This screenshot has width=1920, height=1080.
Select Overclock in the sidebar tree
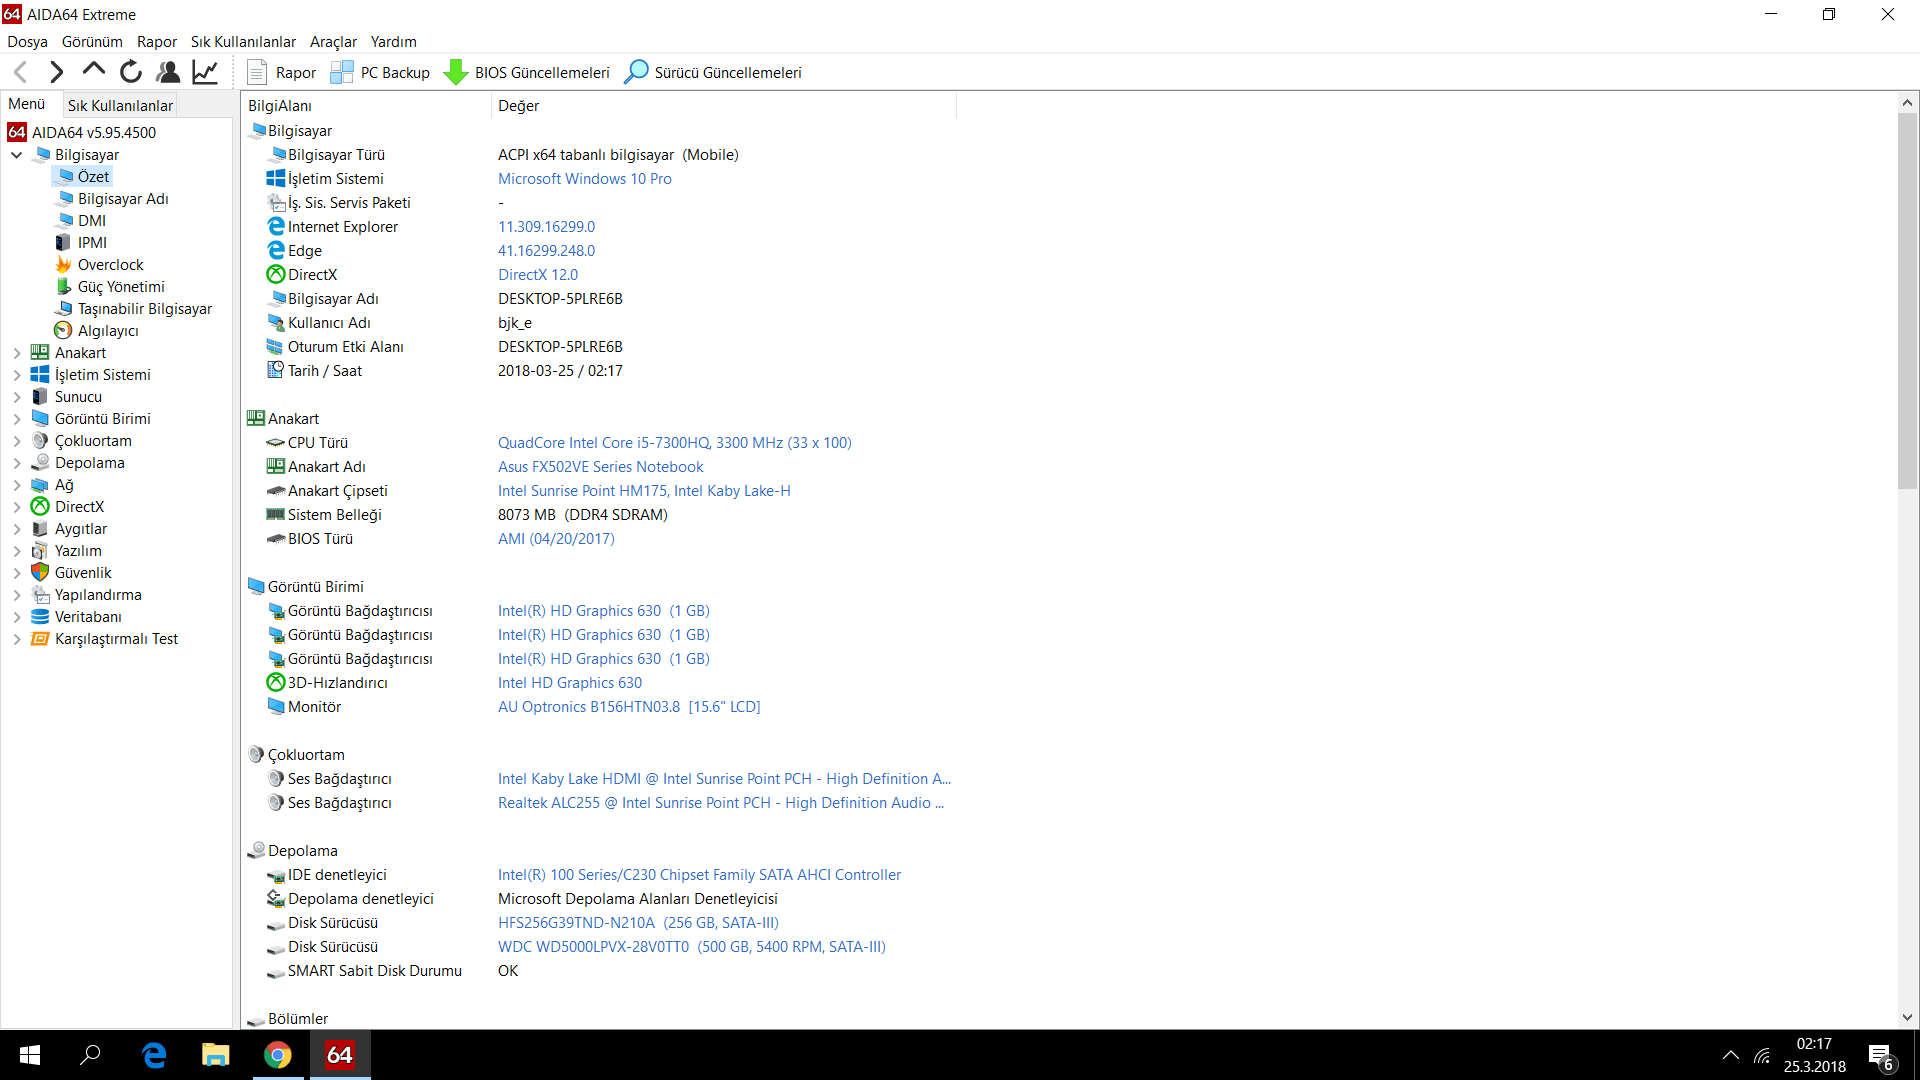pos(110,265)
